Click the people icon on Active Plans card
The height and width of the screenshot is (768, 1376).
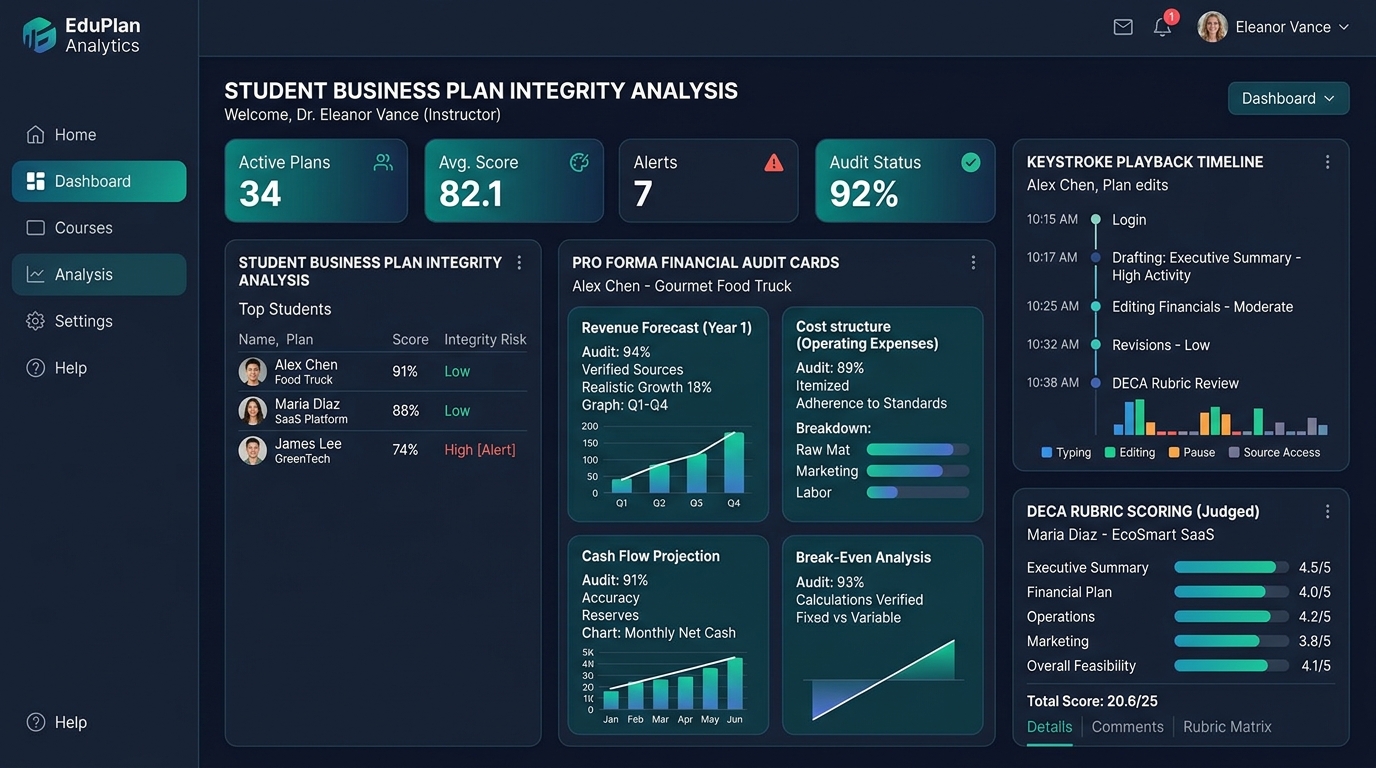[x=382, y=162]
